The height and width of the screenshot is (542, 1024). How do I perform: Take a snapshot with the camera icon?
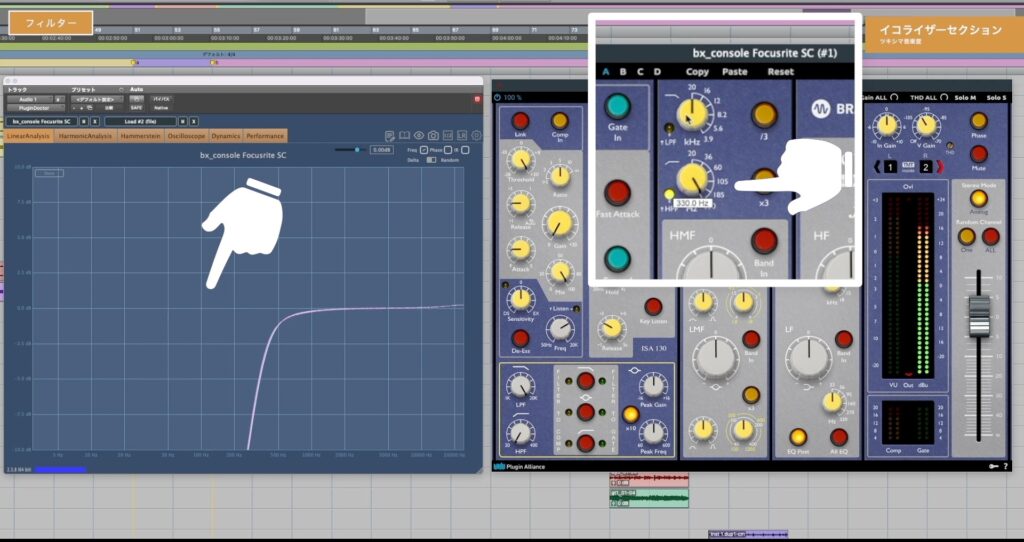point(433,136)
